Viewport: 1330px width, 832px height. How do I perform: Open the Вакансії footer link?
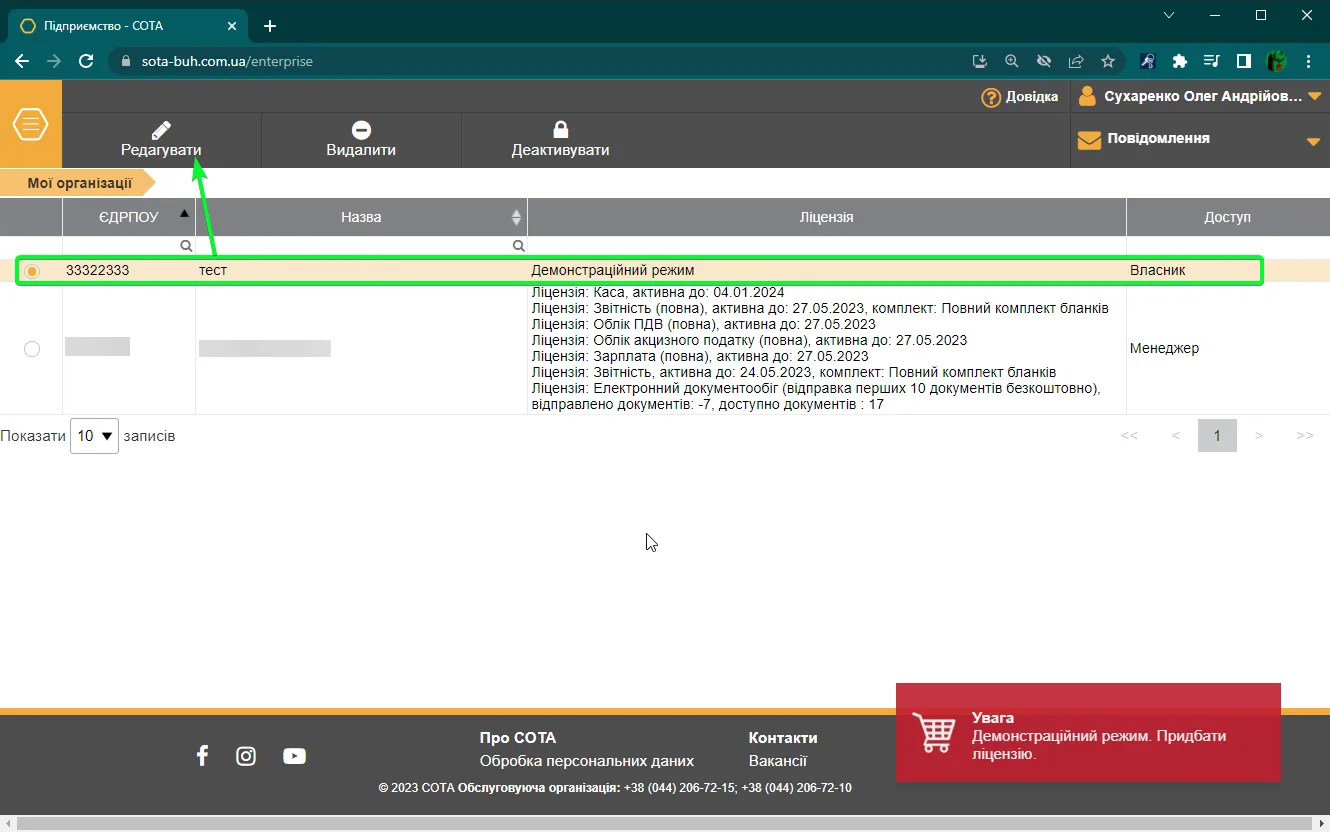pos(778,761)
